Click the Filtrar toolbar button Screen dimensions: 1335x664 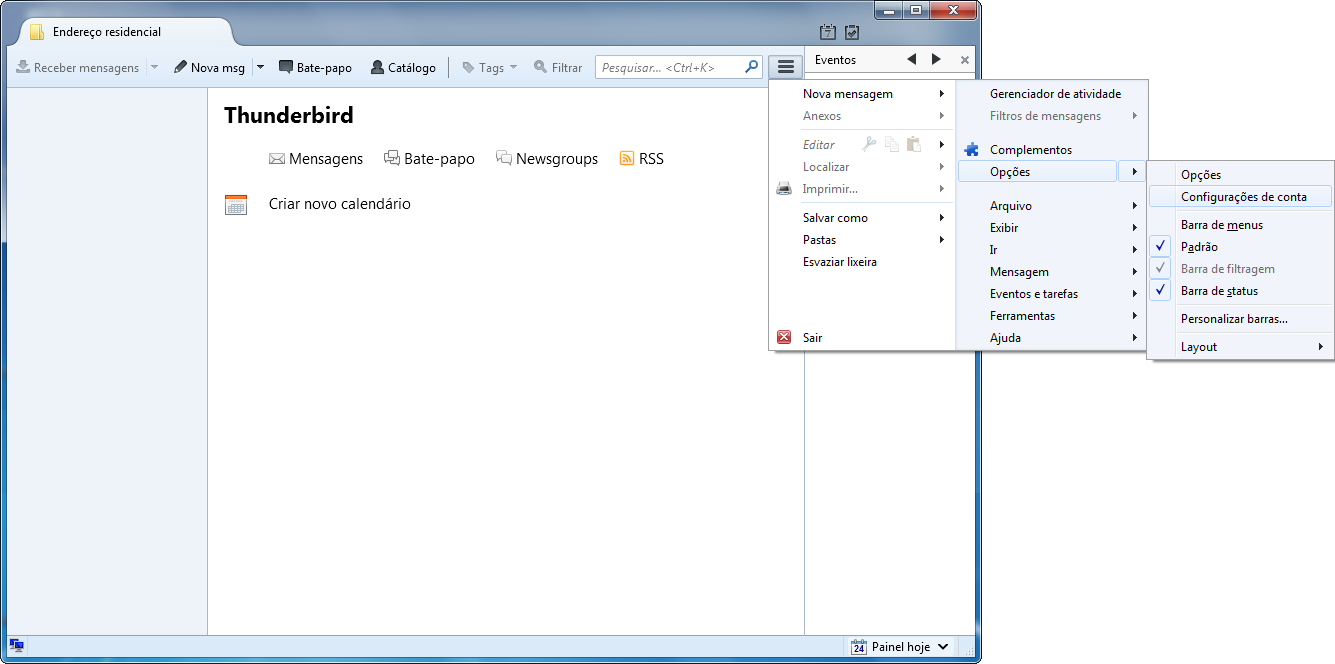tap(558, 68)
